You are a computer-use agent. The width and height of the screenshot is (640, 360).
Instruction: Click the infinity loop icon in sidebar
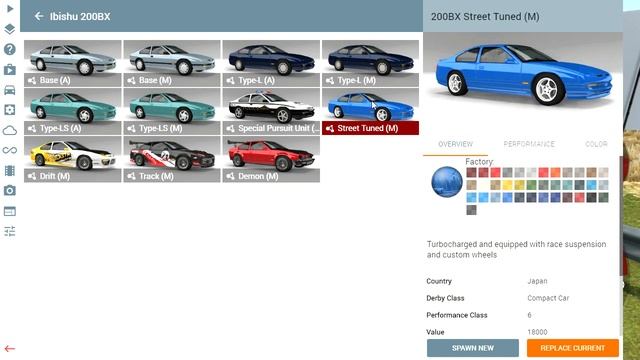point(10,150)
